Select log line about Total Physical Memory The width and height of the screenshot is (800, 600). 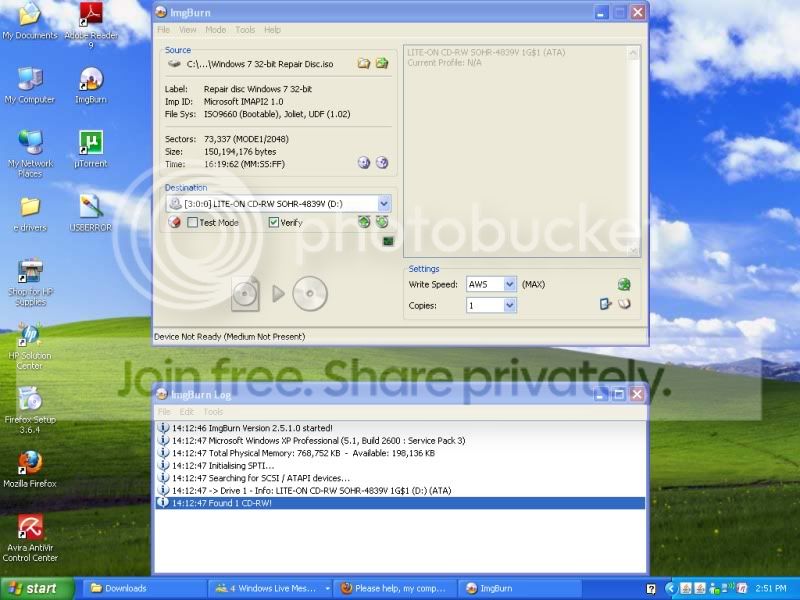click(x=400, y=453)
